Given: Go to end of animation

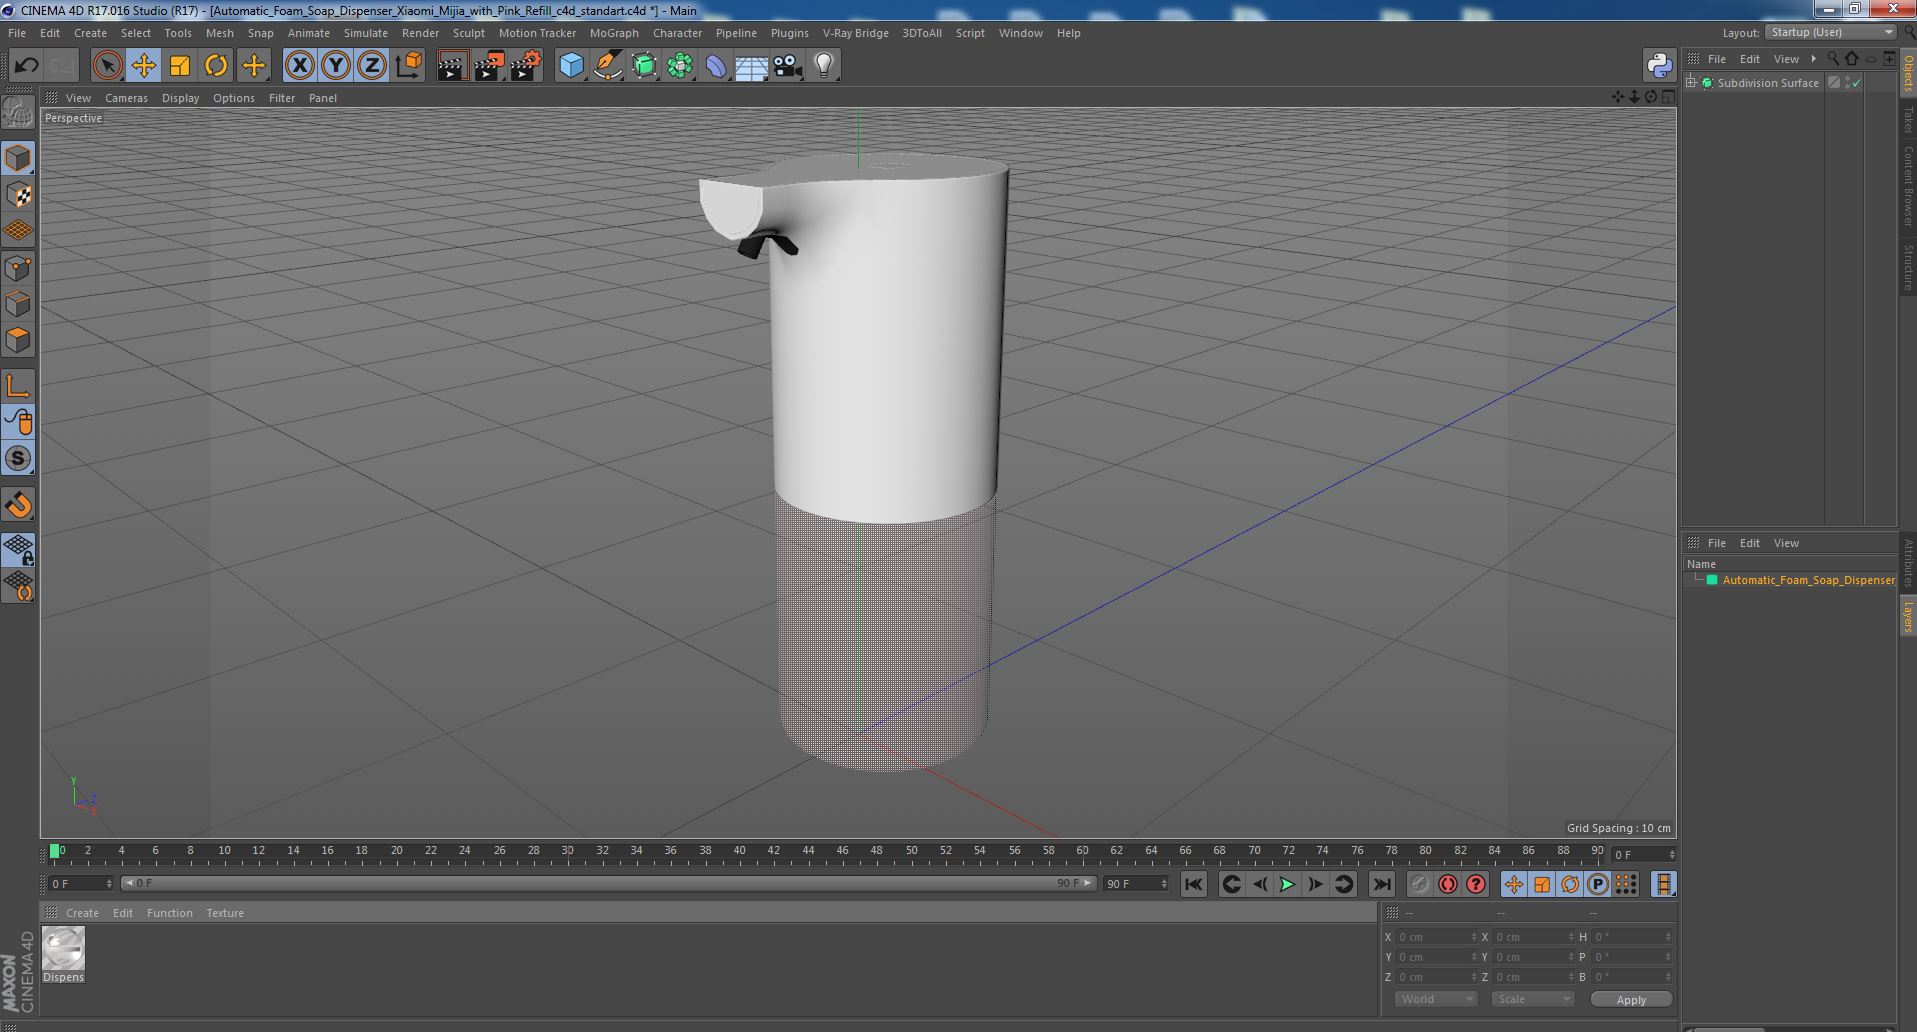Looking at the screenshot, I should 1381,884.
